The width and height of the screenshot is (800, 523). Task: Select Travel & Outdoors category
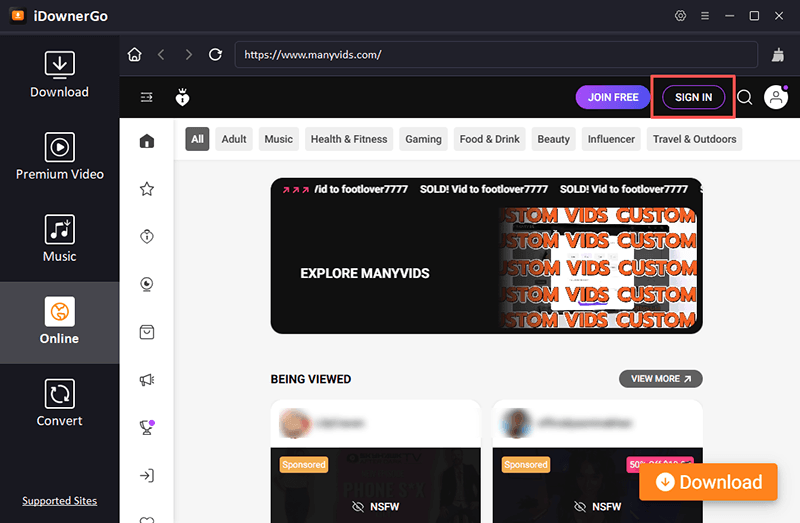click(694, 139)
